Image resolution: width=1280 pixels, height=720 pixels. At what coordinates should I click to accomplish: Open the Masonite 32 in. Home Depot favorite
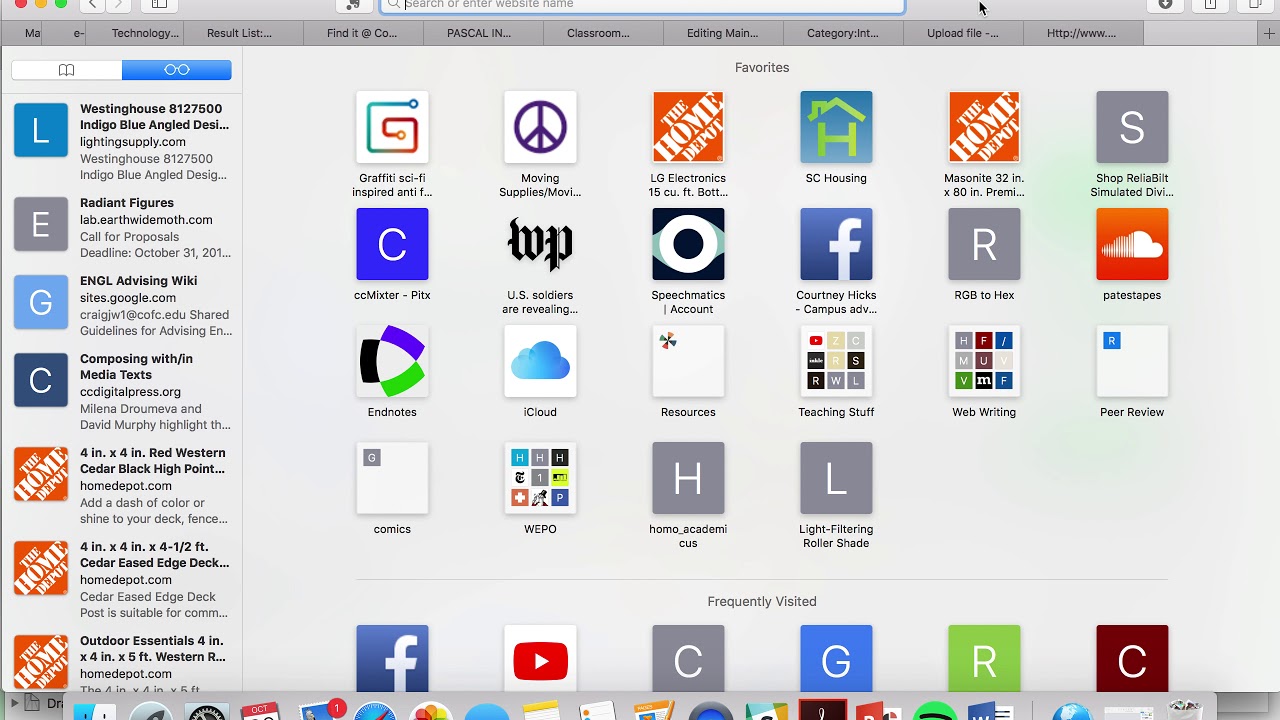[x=984, y=127]
